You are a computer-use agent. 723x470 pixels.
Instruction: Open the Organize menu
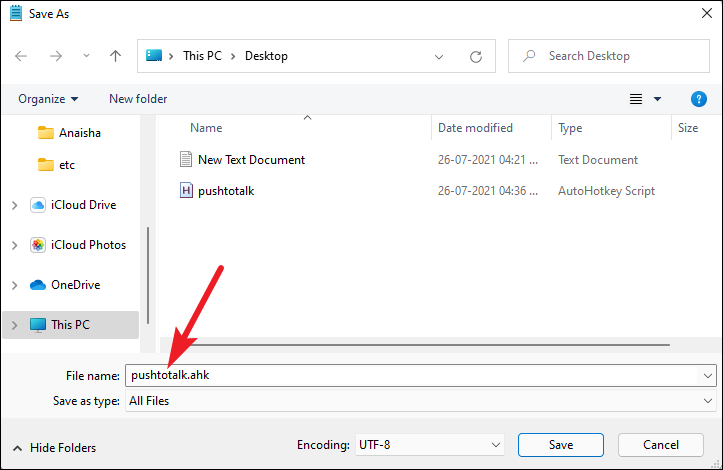click(47, 99)
